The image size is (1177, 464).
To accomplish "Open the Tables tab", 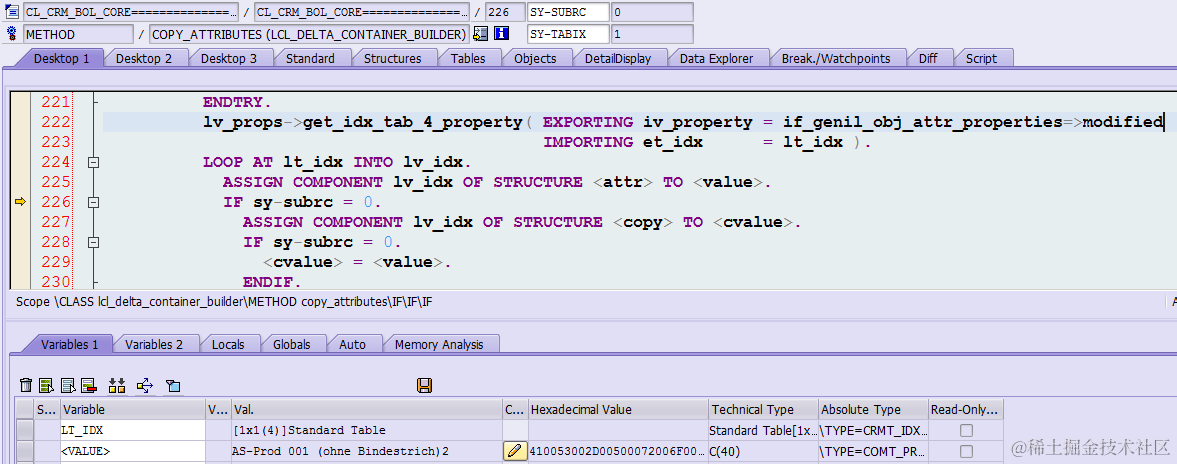I will click(468, 59).
